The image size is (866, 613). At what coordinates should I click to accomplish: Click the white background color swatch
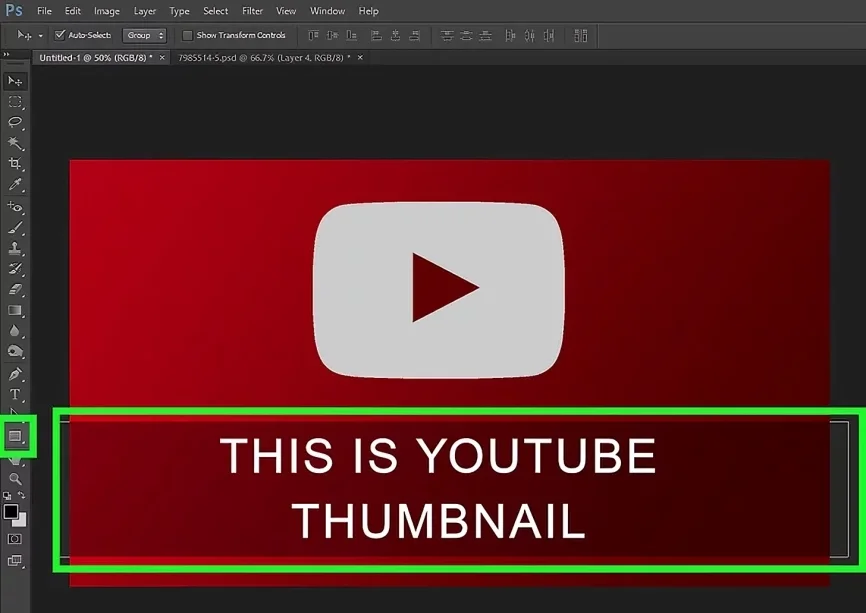click(21, 521)
